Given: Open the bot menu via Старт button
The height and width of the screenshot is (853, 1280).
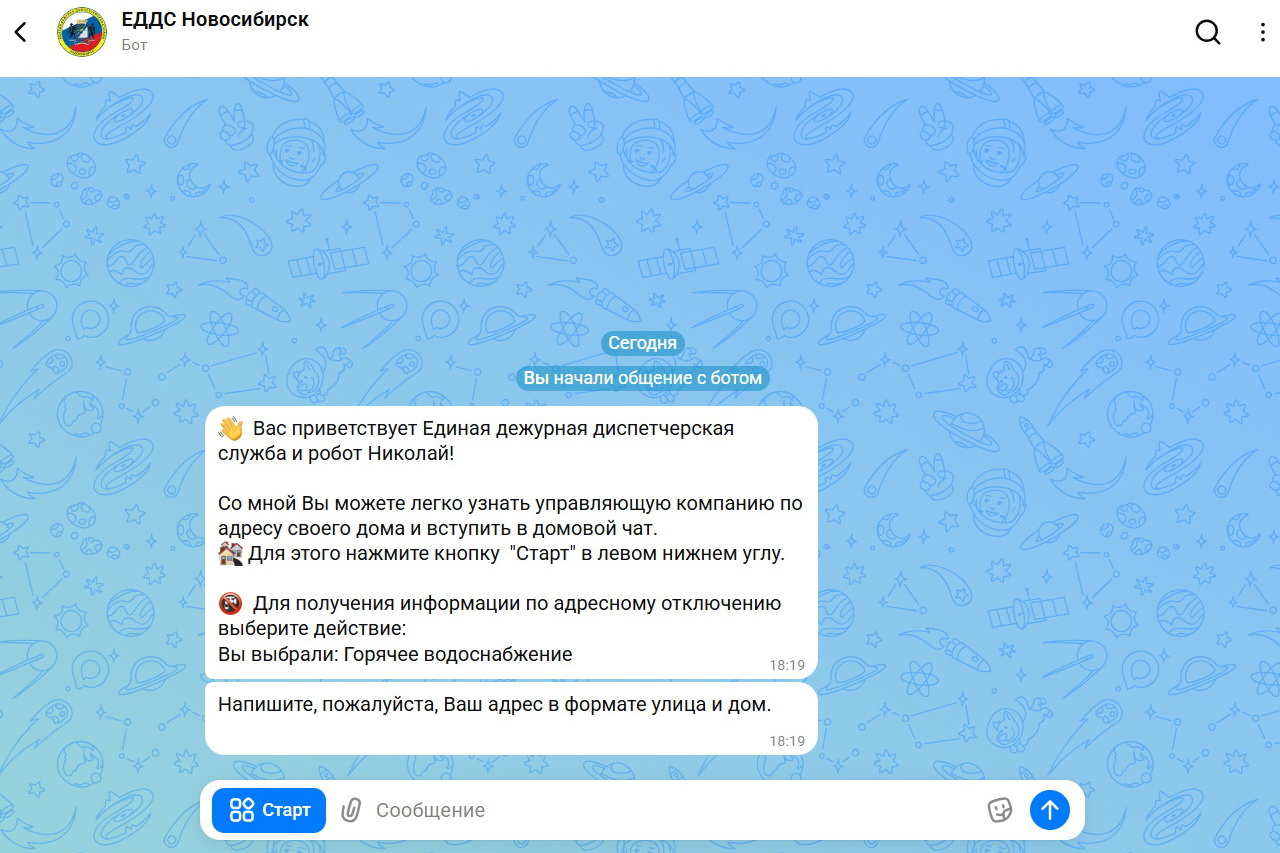Looking at the screenshot, I should pos(269,810).
